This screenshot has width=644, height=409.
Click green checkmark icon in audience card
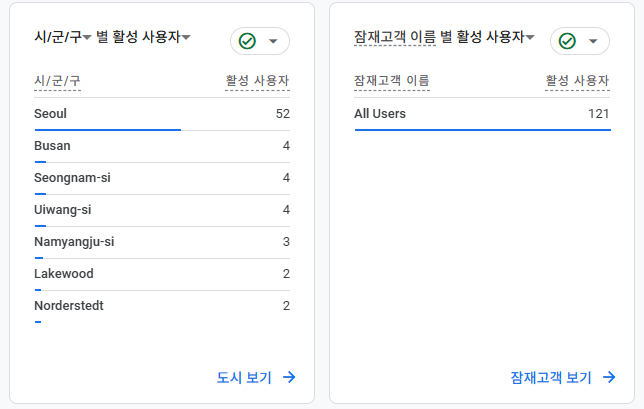pyautogui.click(x=567, y=41)
